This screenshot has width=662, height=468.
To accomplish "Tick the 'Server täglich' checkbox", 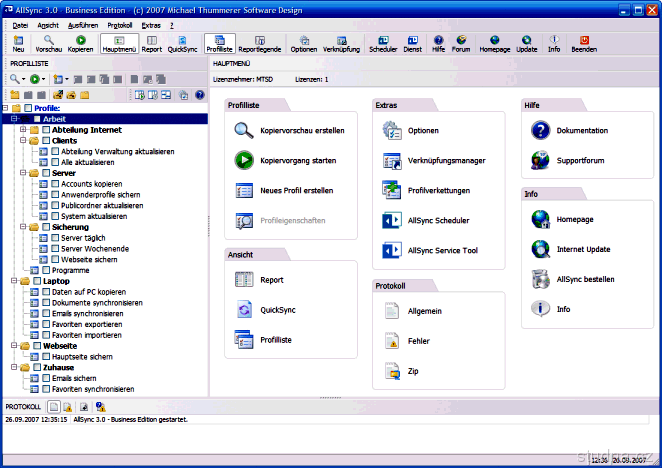I will click(x=56, y=238).
